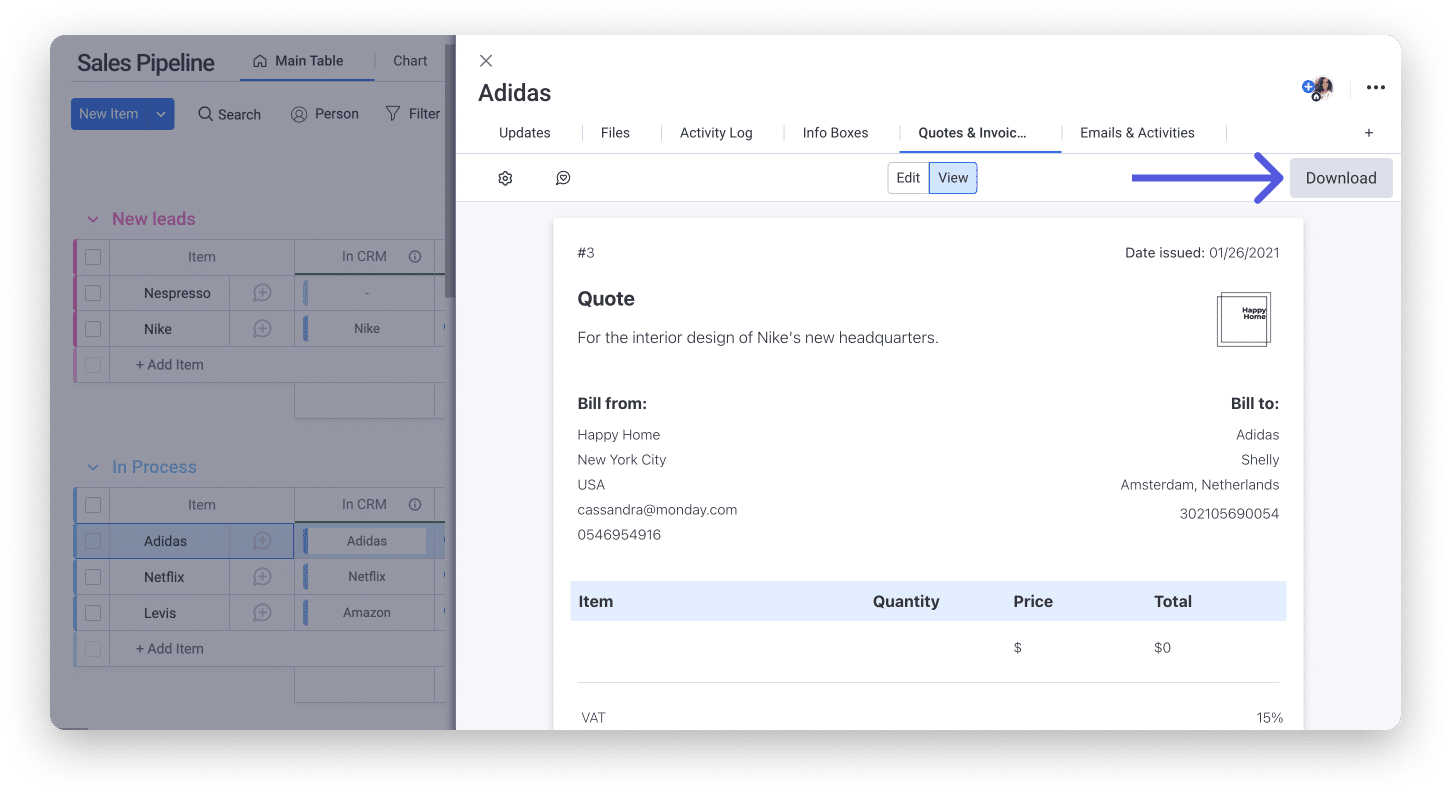Download the quote
Screen dimensions: 1451x795
click(x=1341, y=178)
